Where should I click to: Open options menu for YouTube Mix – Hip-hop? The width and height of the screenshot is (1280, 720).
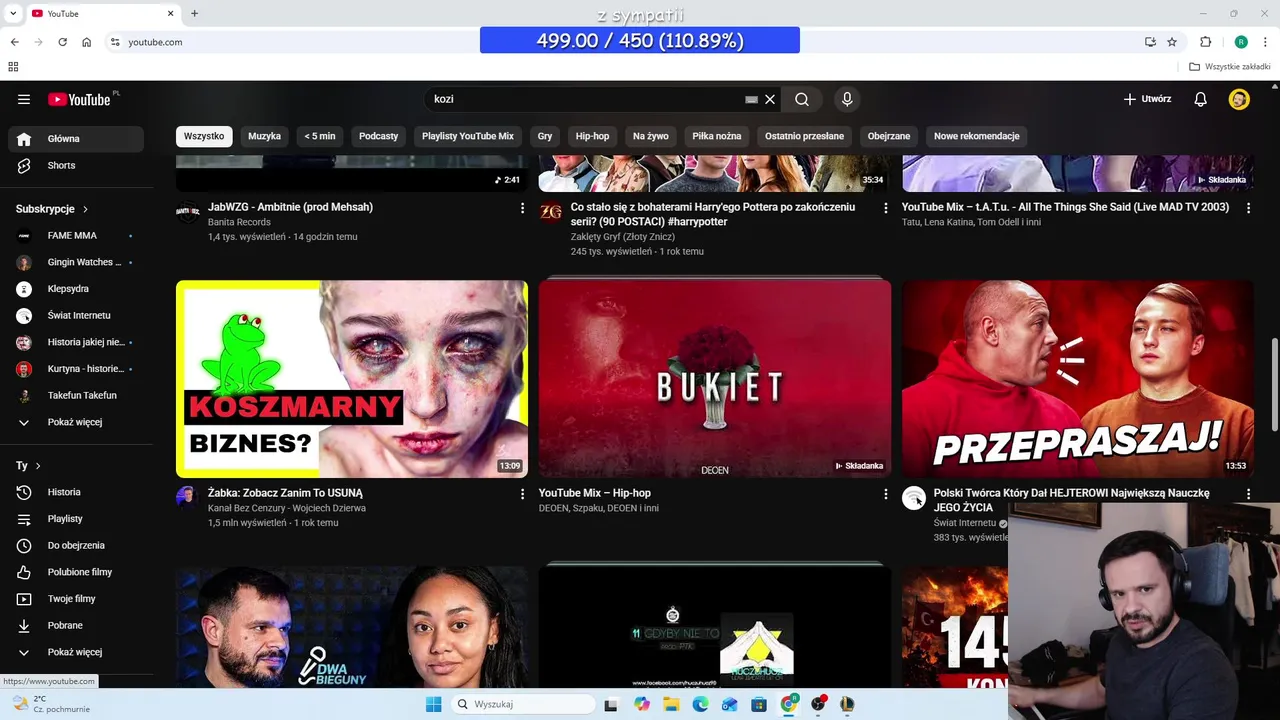[x=885, y=494]
